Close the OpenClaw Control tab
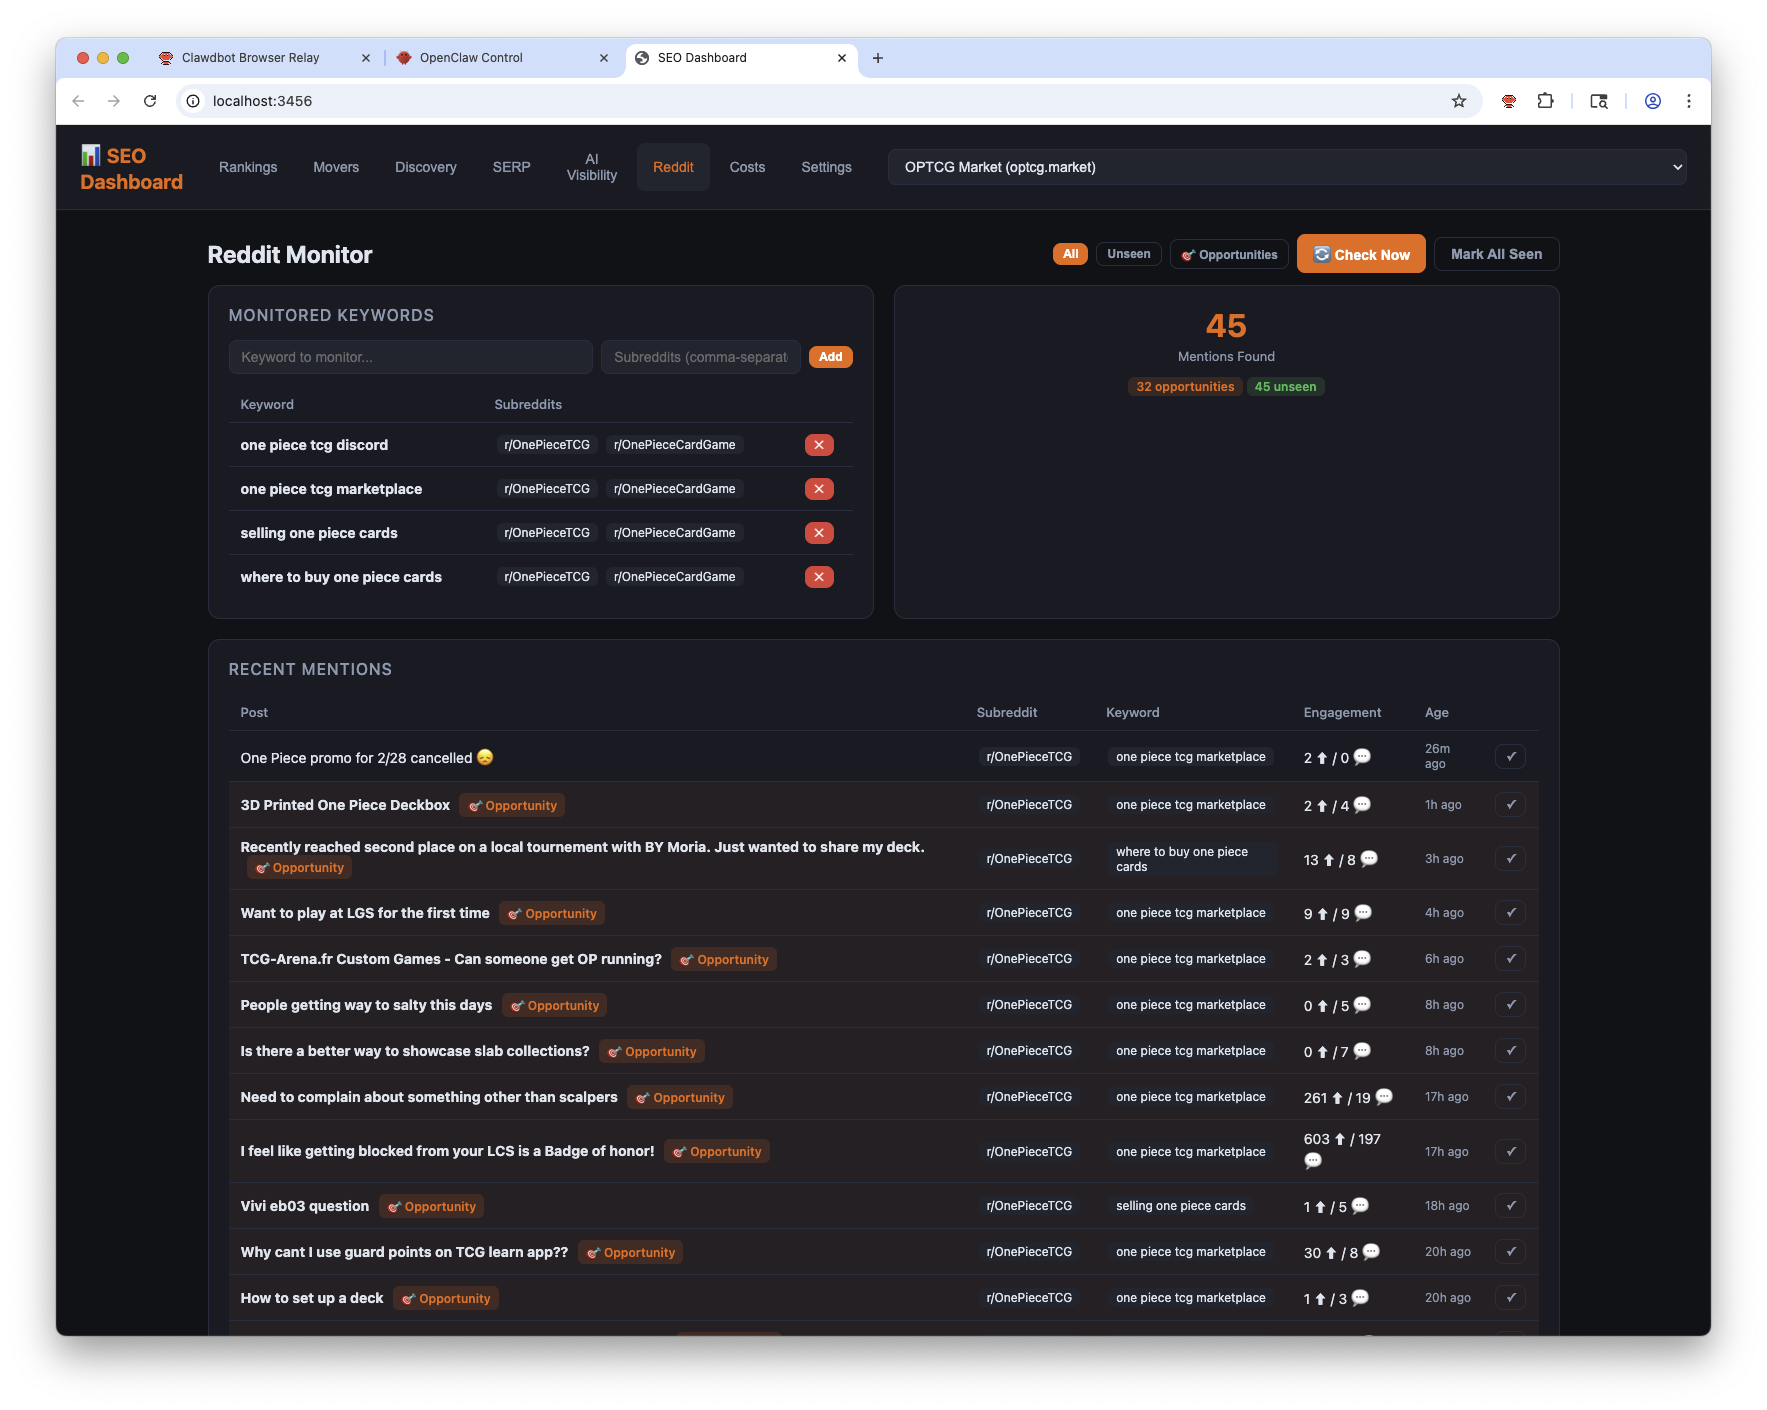The width and height of the screenshot is (1767, 1410). [x=604, y=58]
